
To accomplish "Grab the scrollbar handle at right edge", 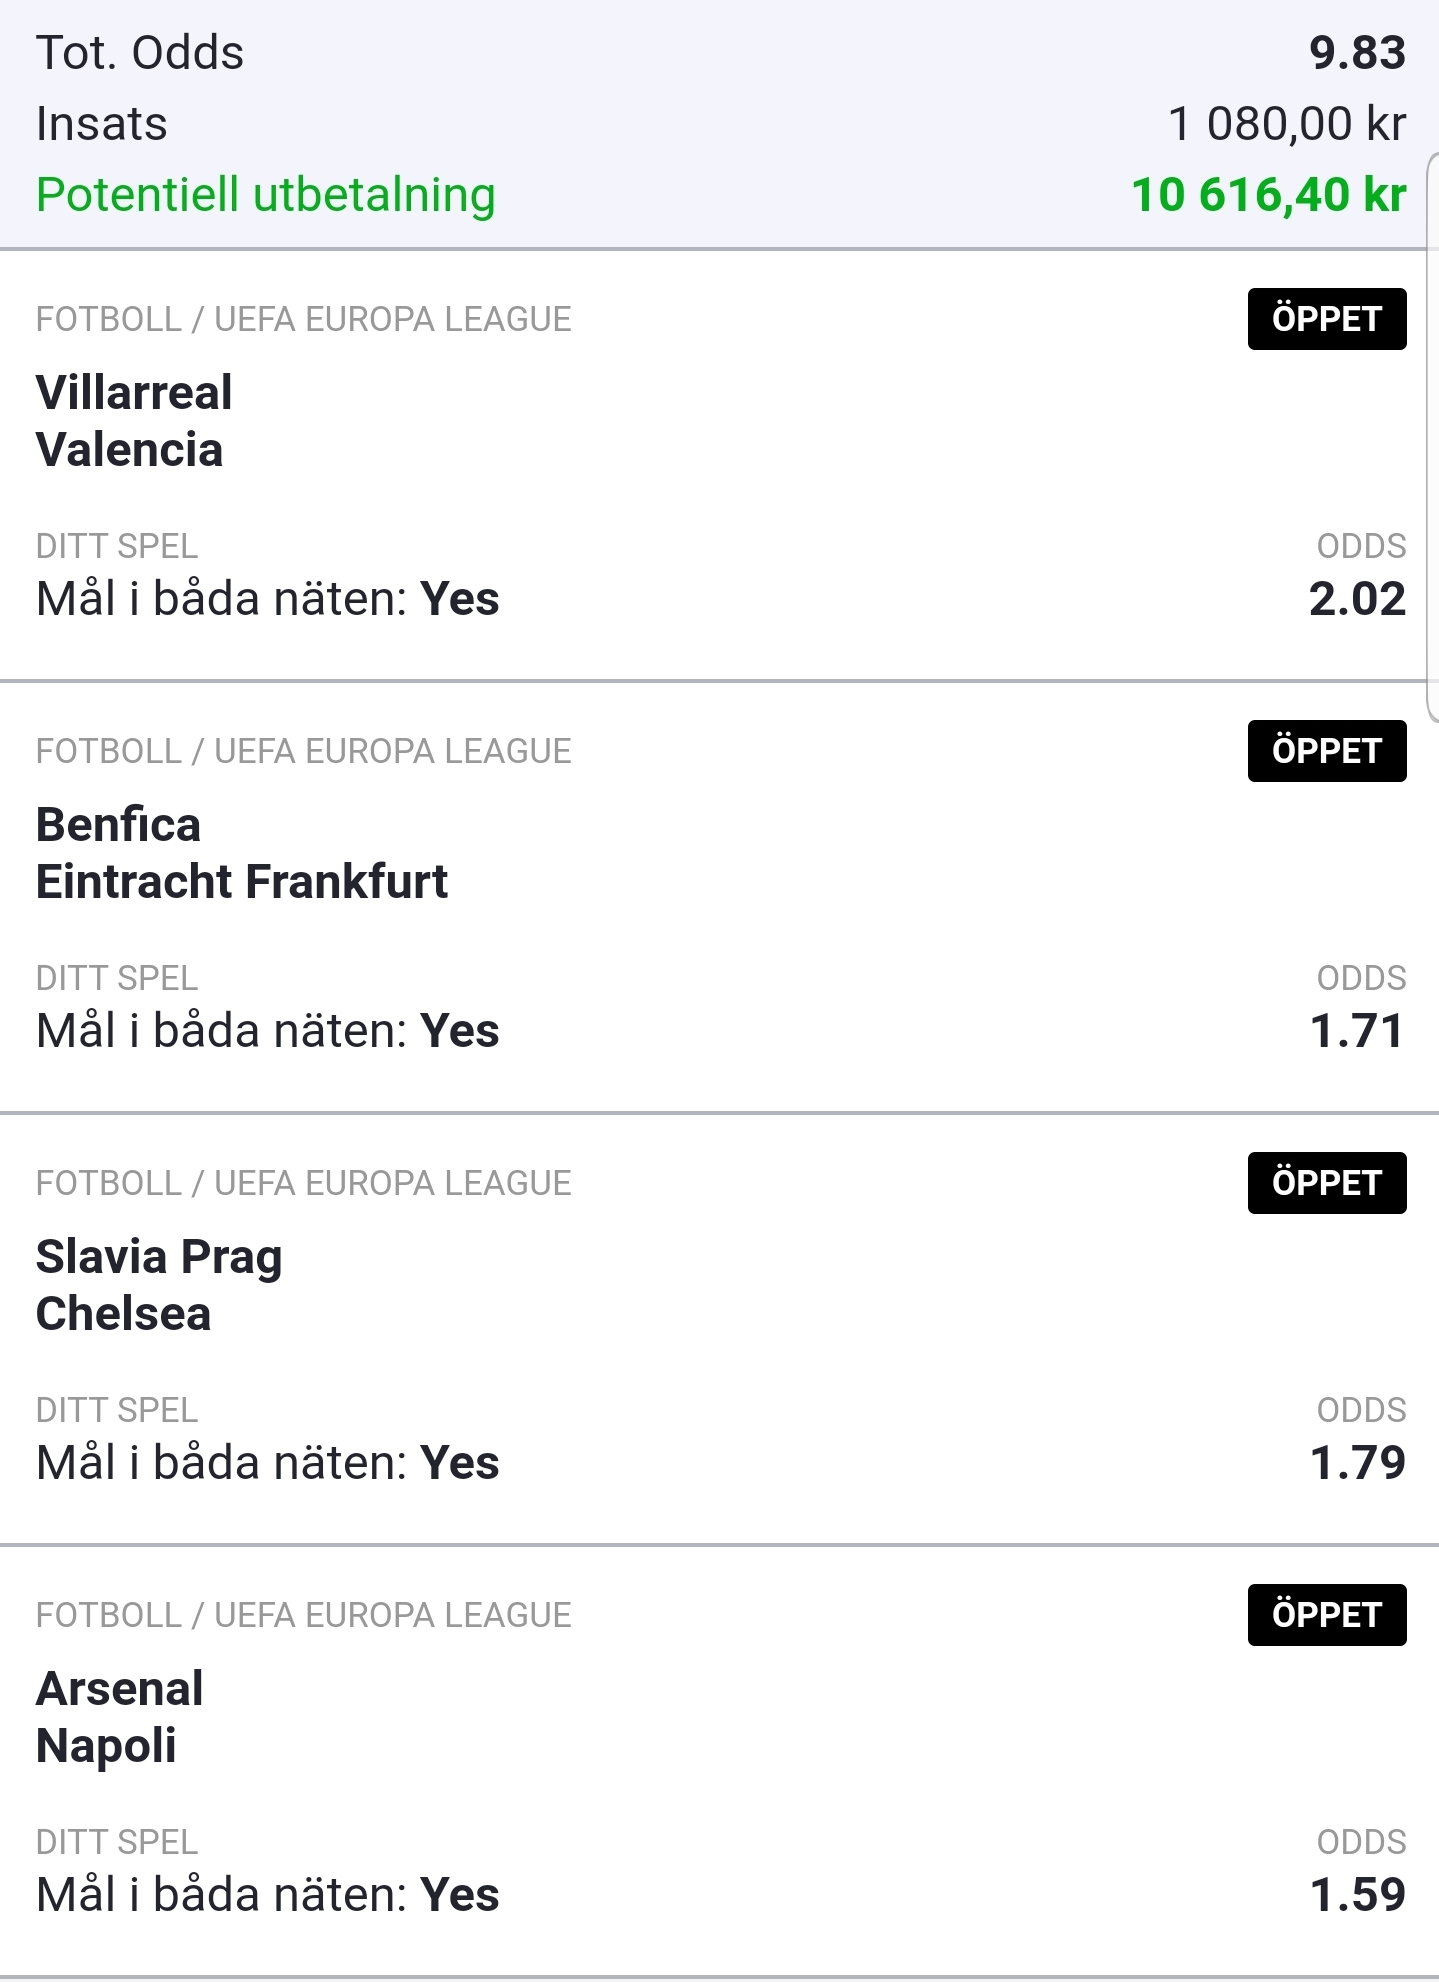I will (1432, 437).
